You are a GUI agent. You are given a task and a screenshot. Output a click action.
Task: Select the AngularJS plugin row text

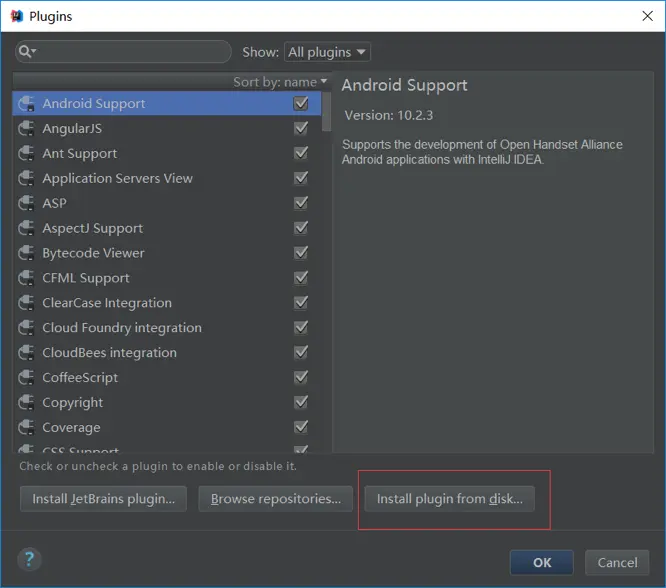[72, 128]
